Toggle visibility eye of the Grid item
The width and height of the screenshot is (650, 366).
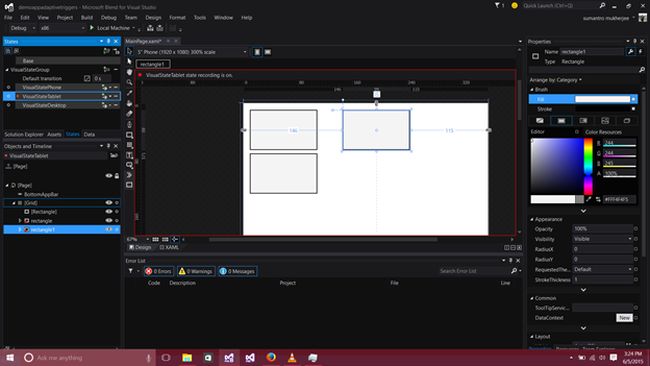(109, 203)
